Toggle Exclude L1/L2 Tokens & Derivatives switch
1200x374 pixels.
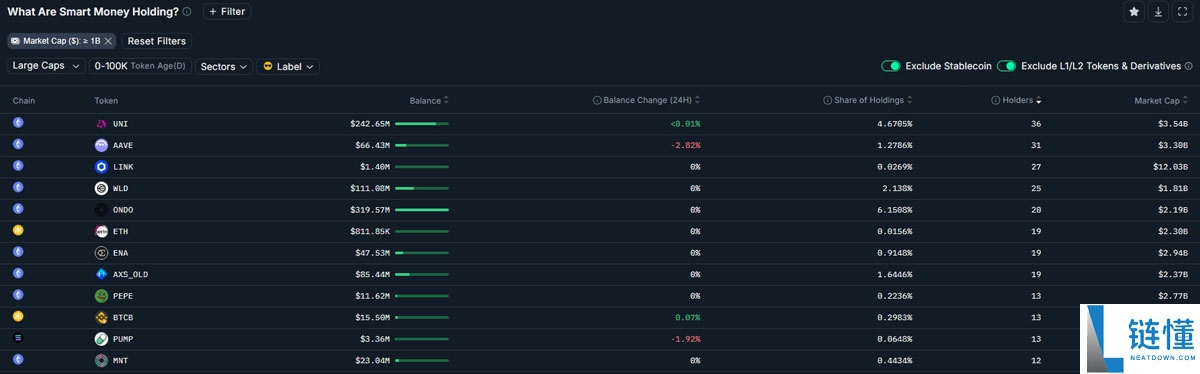(1007, 66)
